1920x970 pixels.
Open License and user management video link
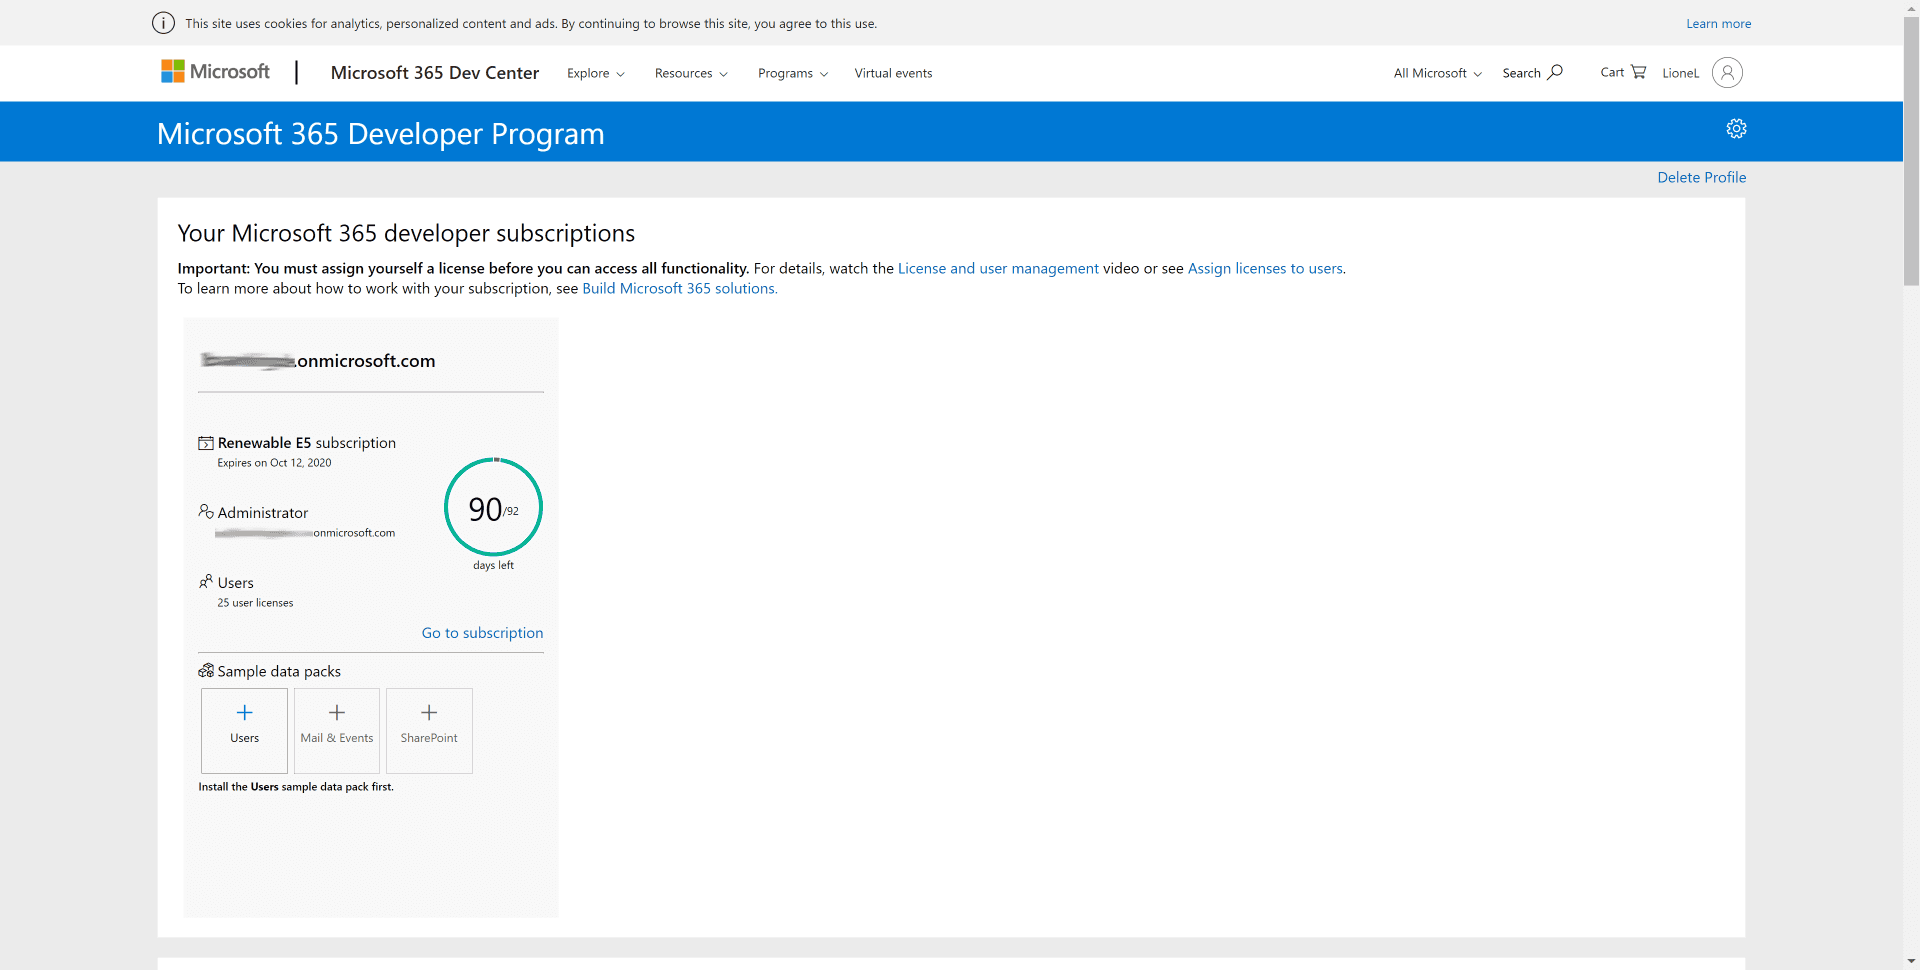[x=998, y=268]
